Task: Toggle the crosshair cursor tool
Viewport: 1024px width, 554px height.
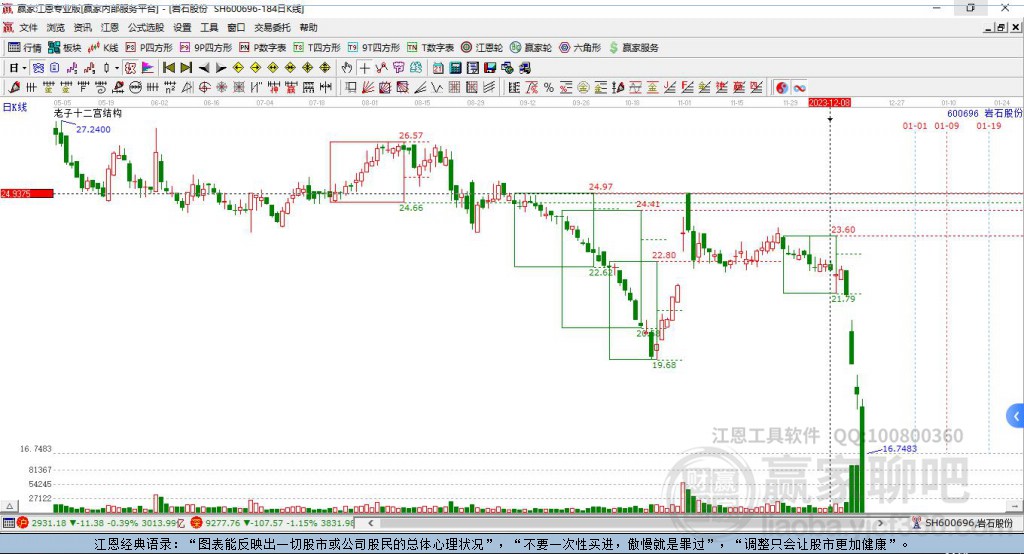Action: 364,68
